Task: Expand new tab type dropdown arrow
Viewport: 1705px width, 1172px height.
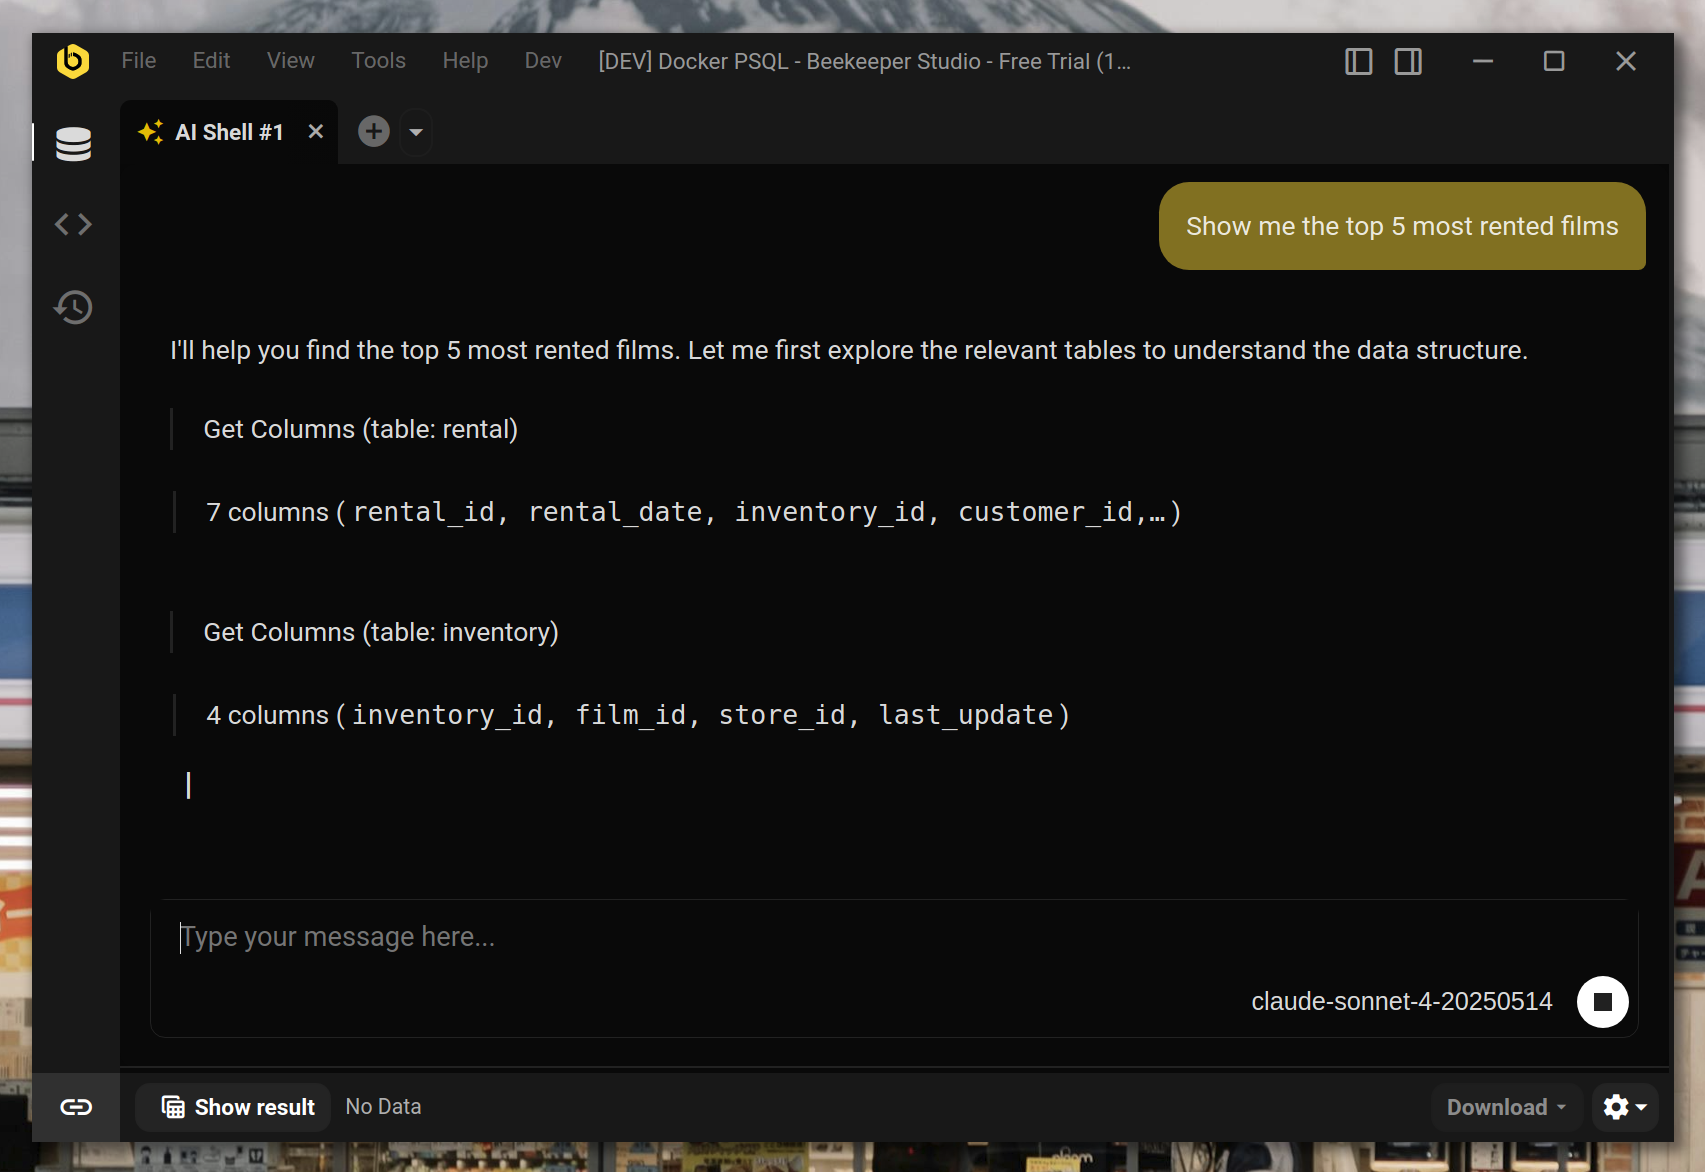Action: [x=416, y=132]
